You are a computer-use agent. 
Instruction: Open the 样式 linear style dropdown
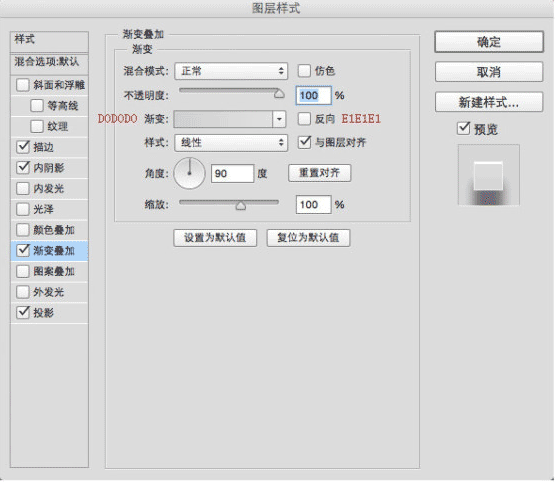231,143
